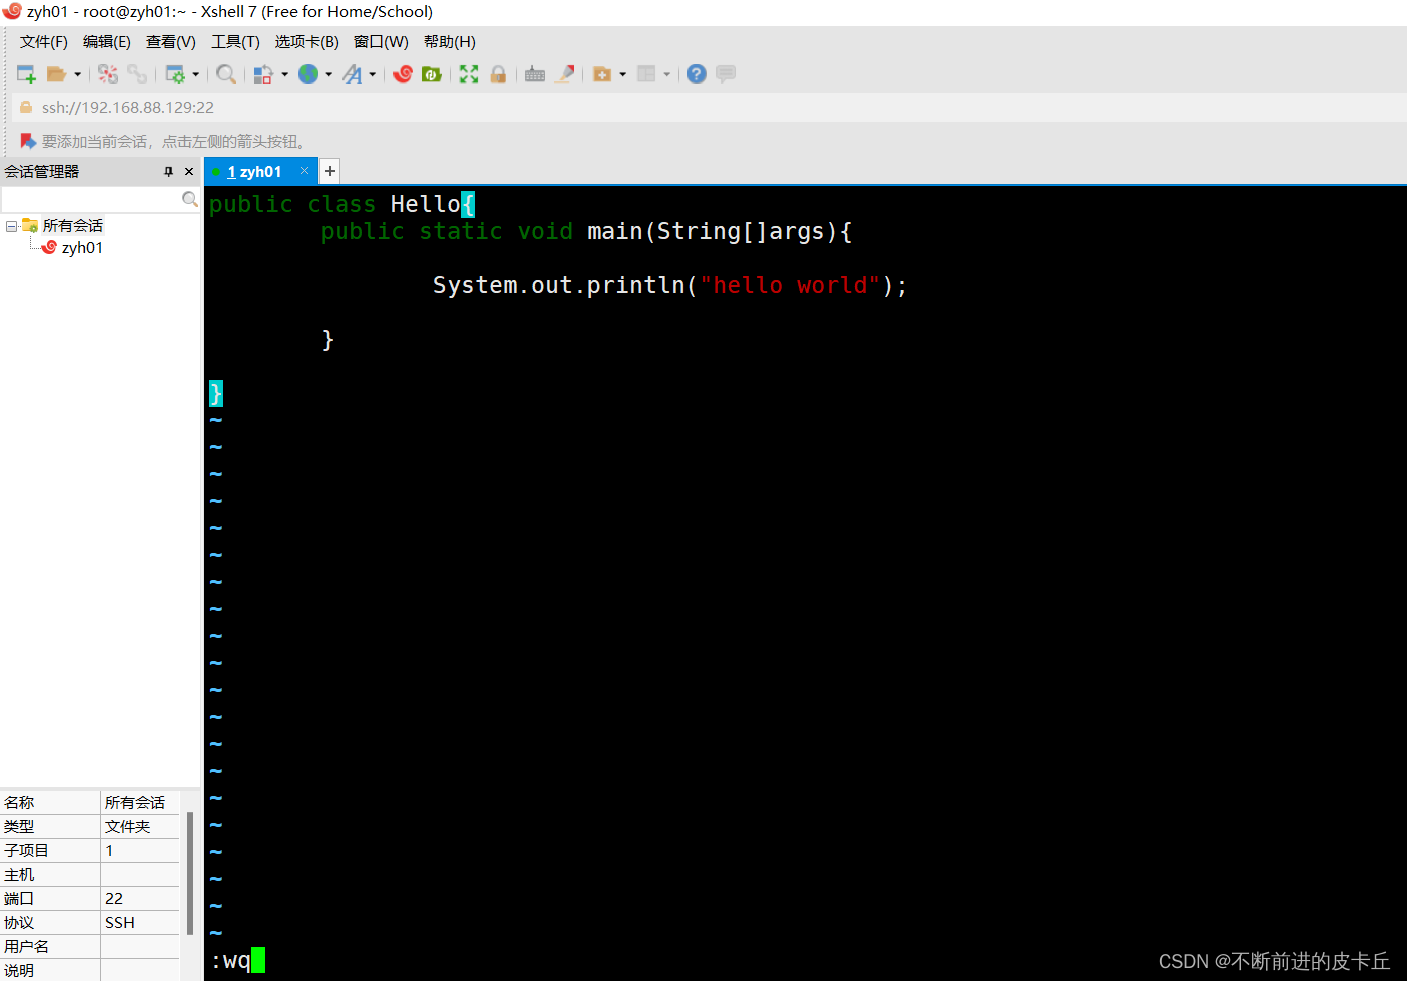This screenshot has width=1407, height=981.
Task: Pin the Session Manager panel
Action: [x=168, y=172]
